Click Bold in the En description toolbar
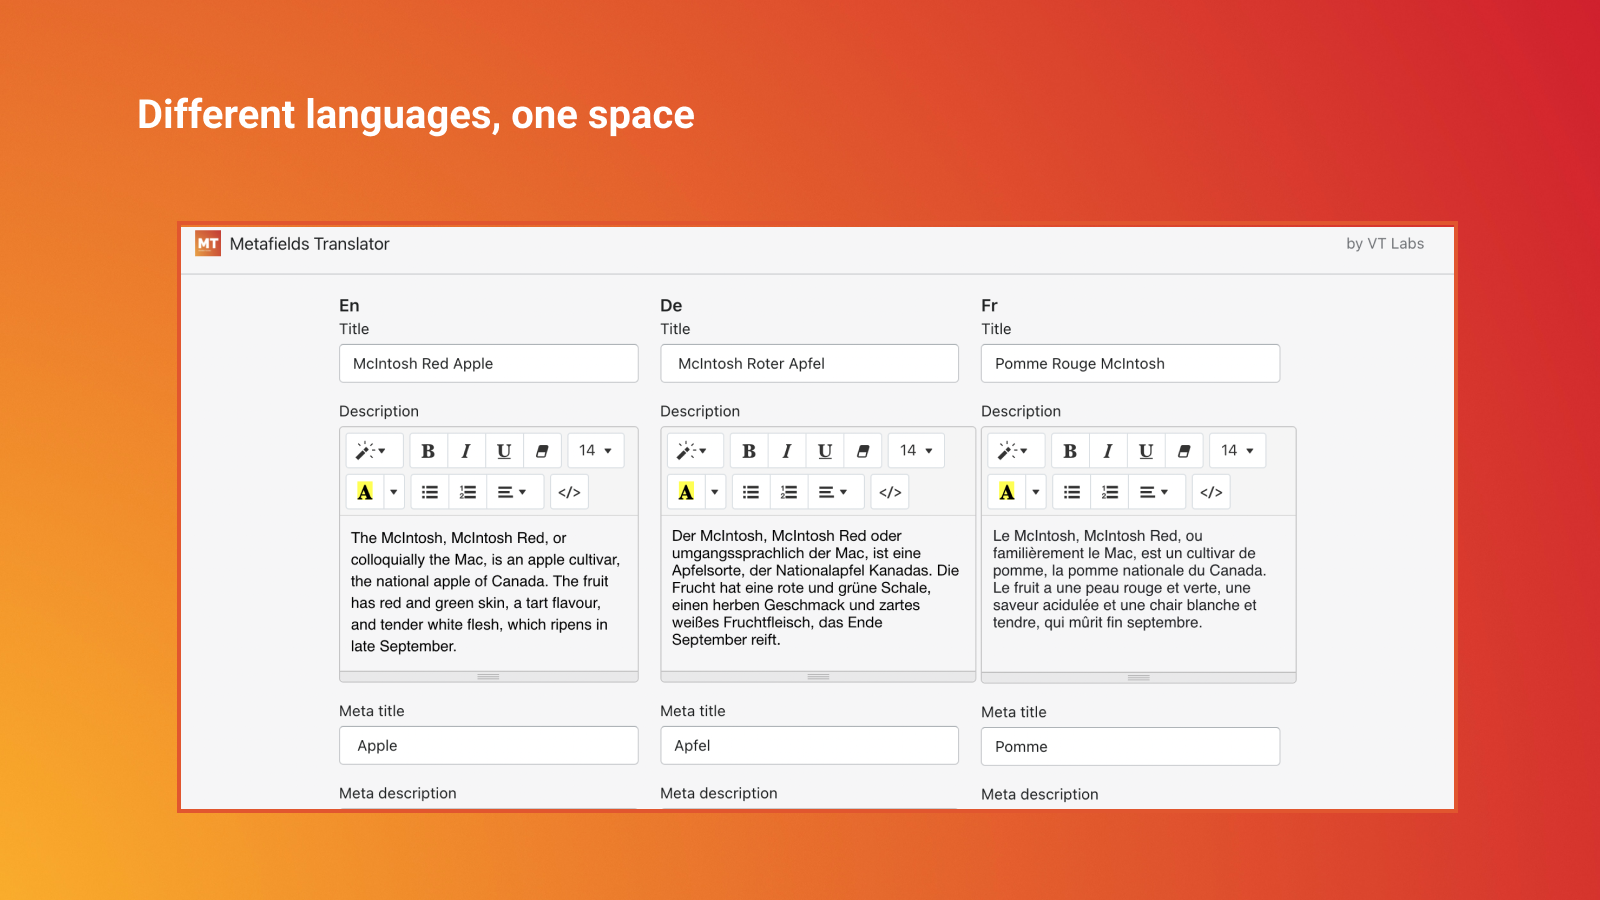Image resolution: width=1600 pixels, height=900 pixels. [x=428, y=451]
